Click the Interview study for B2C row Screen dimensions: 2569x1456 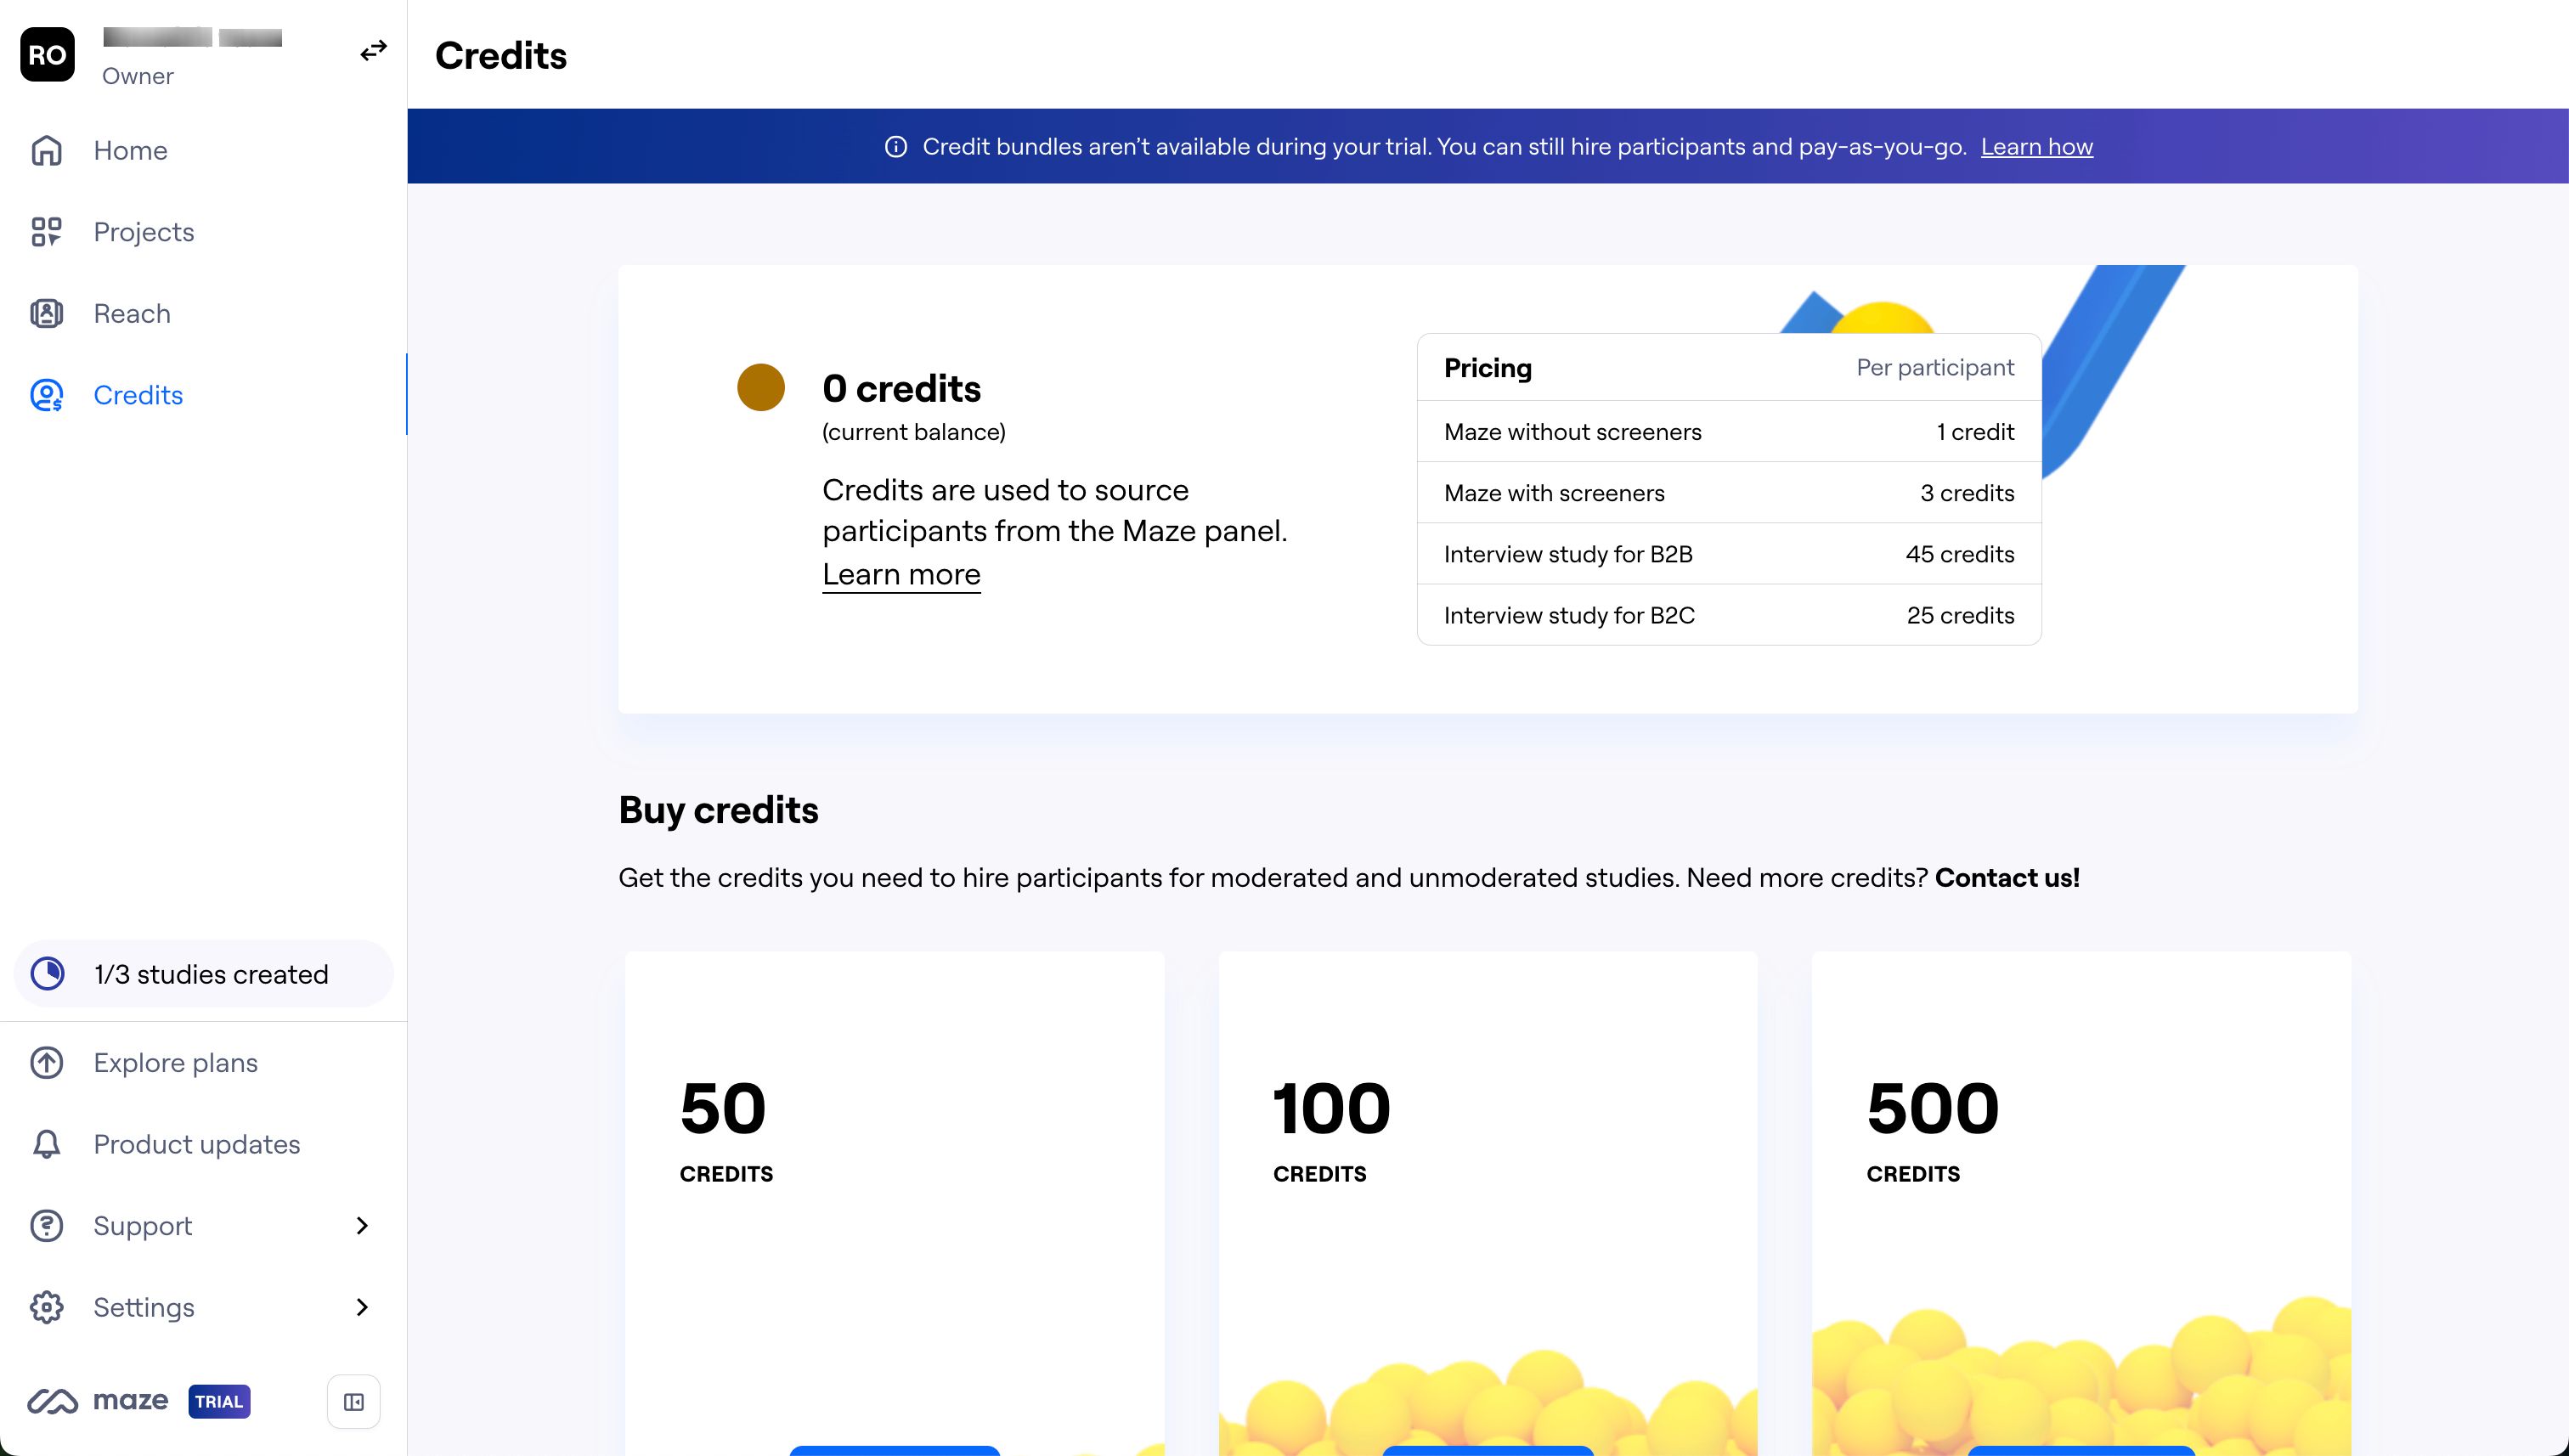pyautogui.click(x=1729, y=615)
